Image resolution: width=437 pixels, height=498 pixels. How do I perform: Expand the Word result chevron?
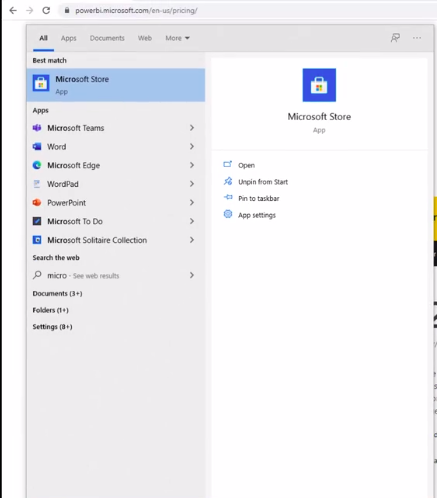(x=192, y=146)
